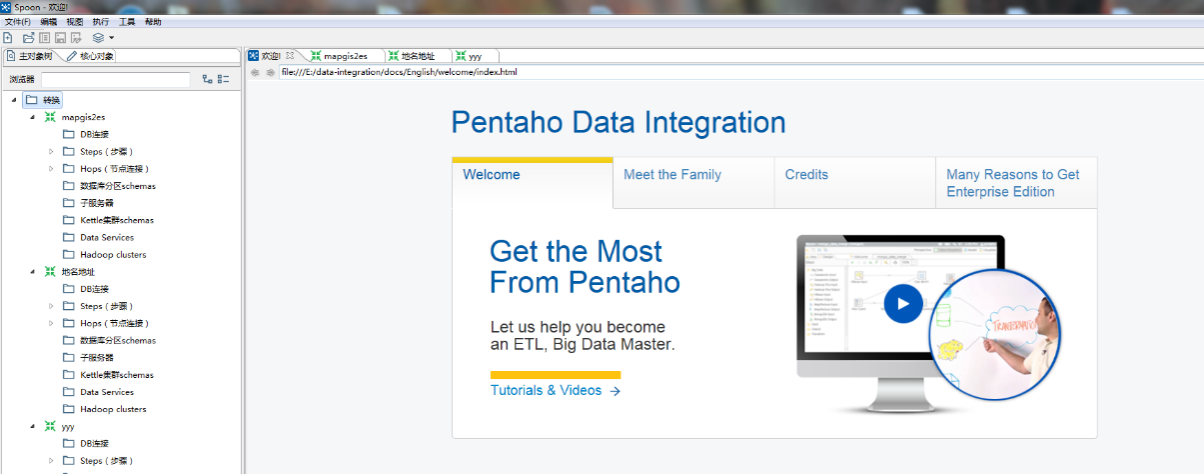Click the browser forward arrow icon
Viewport: 1204px width, 474px height.
pos(269,72)
